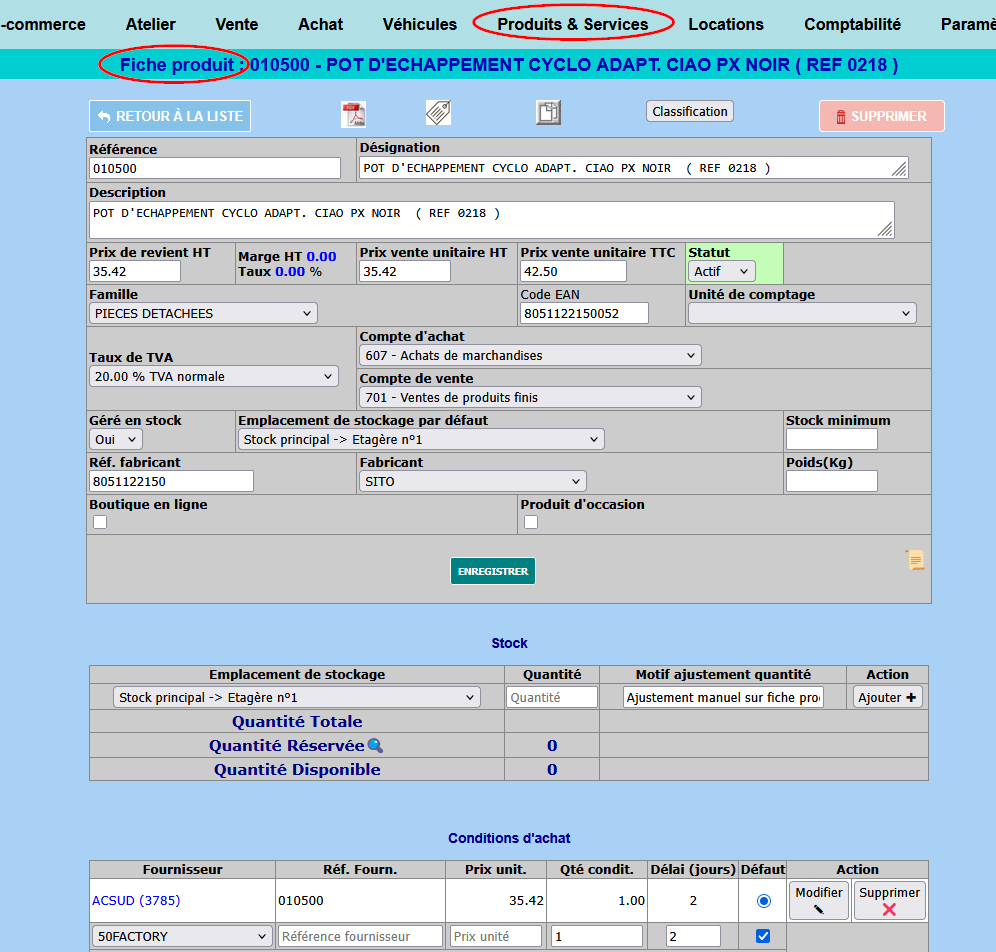996x952 pixels.
Task: Click the PDF export icon
Action: pyautogui.click(x=354, y=114)
